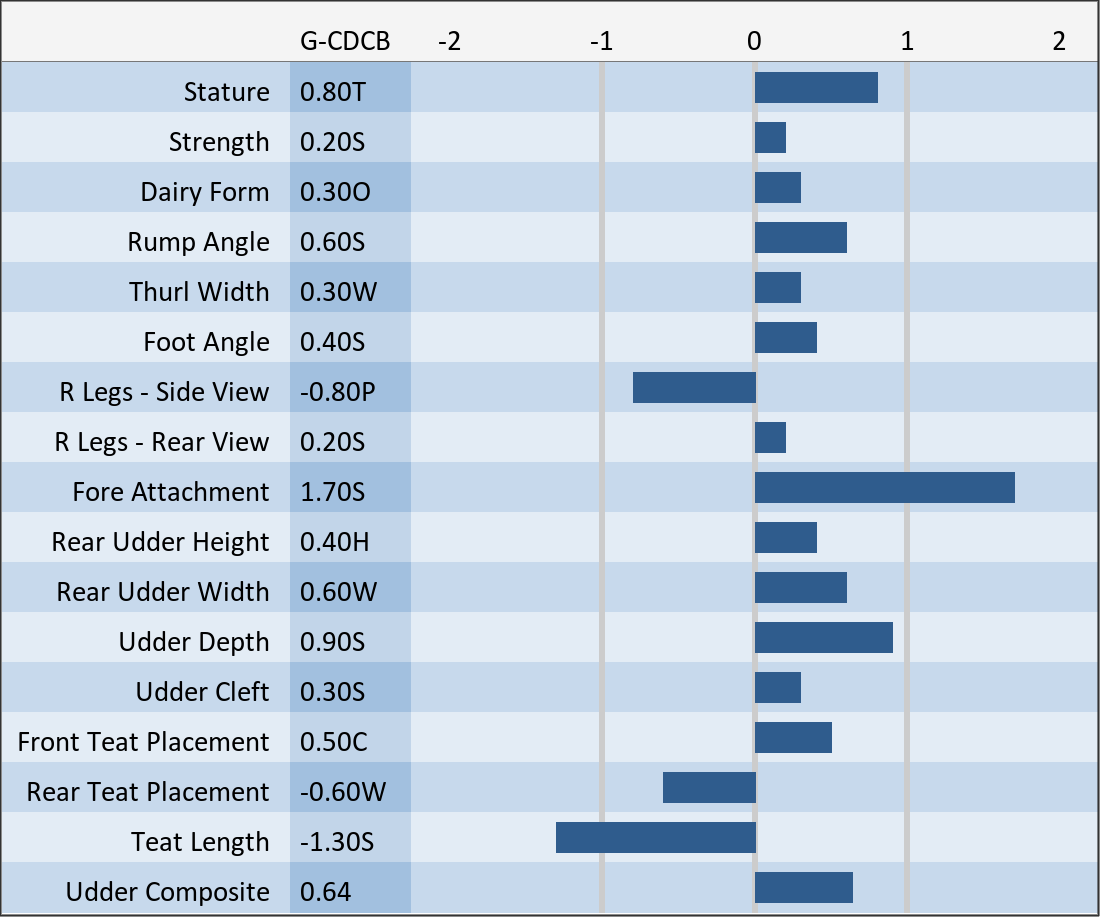Select the Thurl Width label
The width and height of the screenshot is (1100, 917).
199,292
